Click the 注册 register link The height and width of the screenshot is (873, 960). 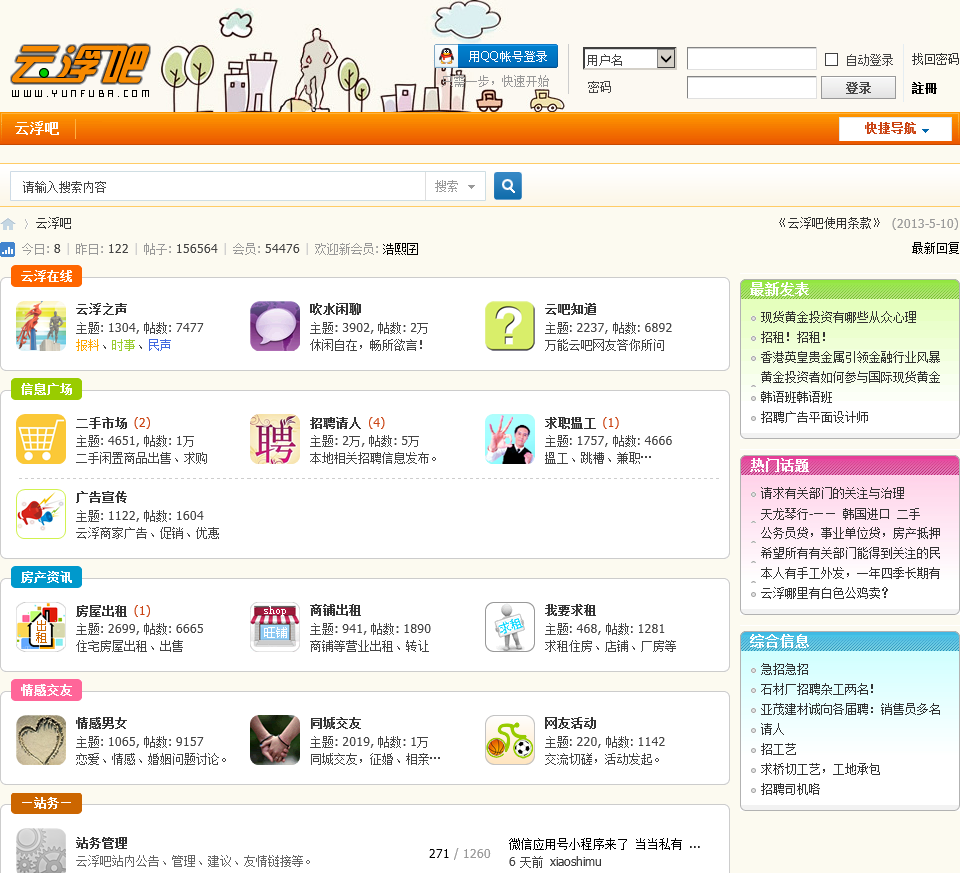tap(924, 88)
